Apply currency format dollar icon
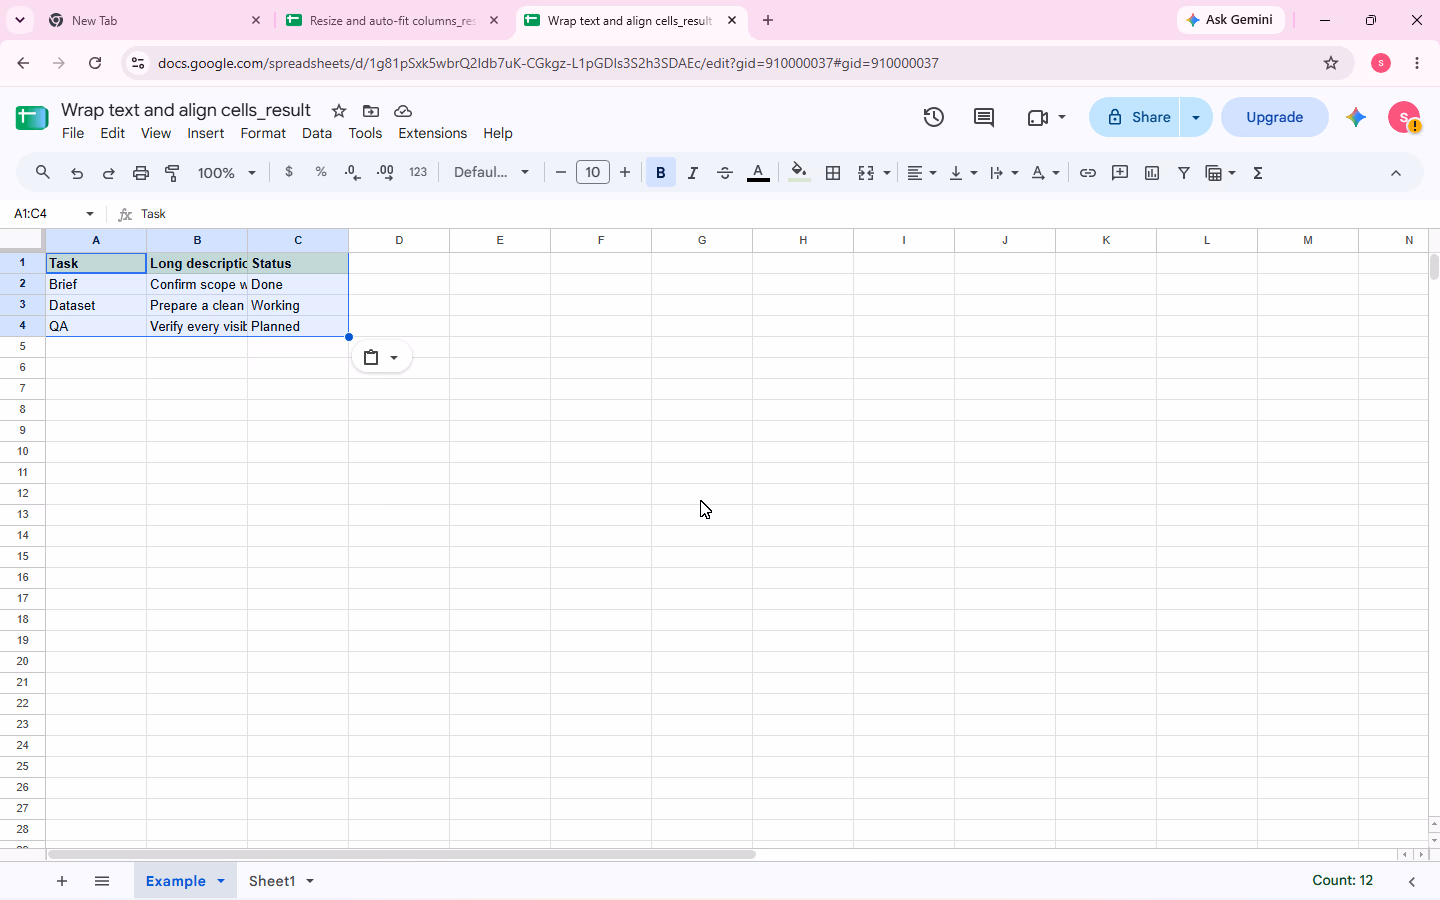Image resolution: width=1440 pixels, height=900 pixels. [289, 172]
